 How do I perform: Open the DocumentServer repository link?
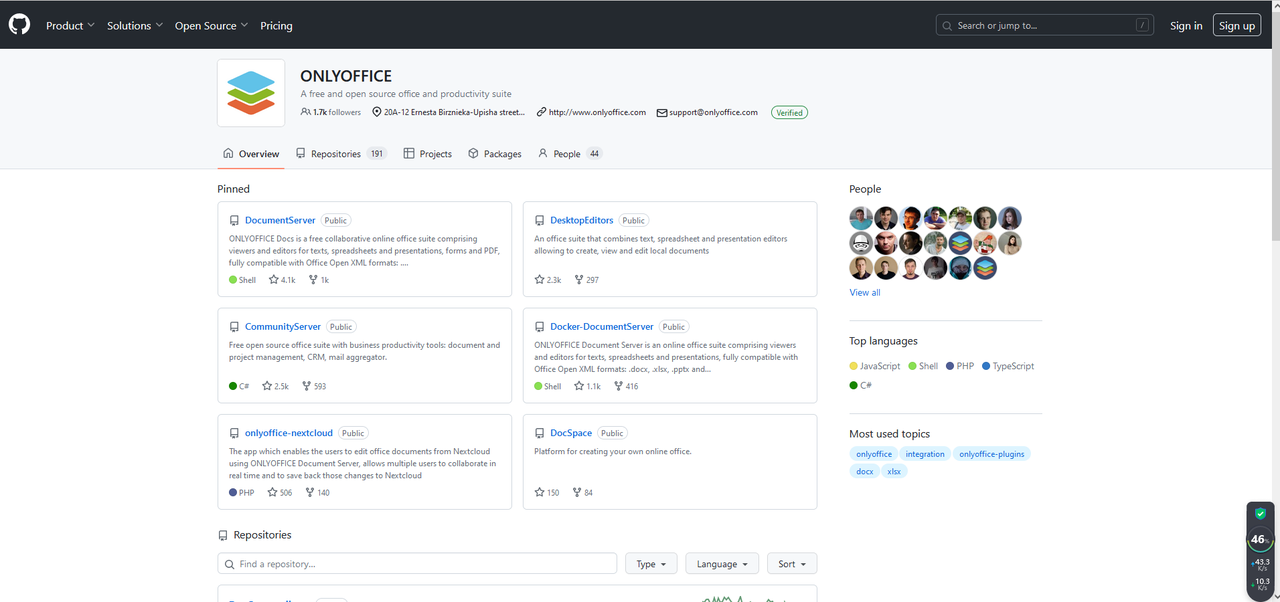[280, 220]
